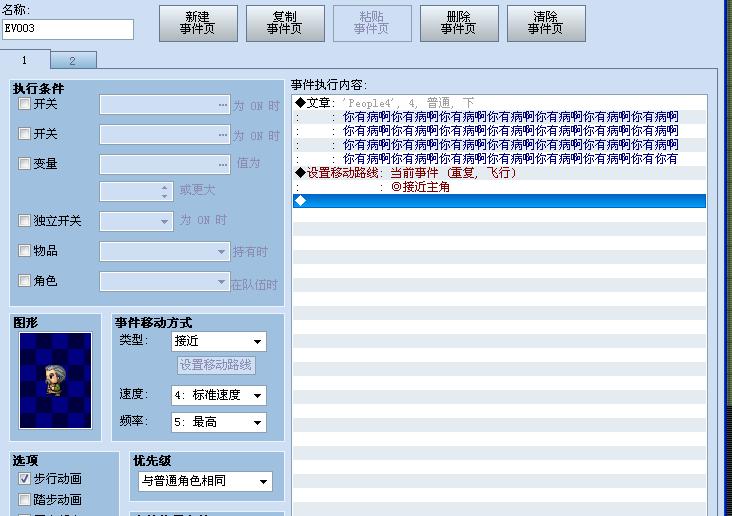Check the 独立开关 condition checkbox

point(24,220)
